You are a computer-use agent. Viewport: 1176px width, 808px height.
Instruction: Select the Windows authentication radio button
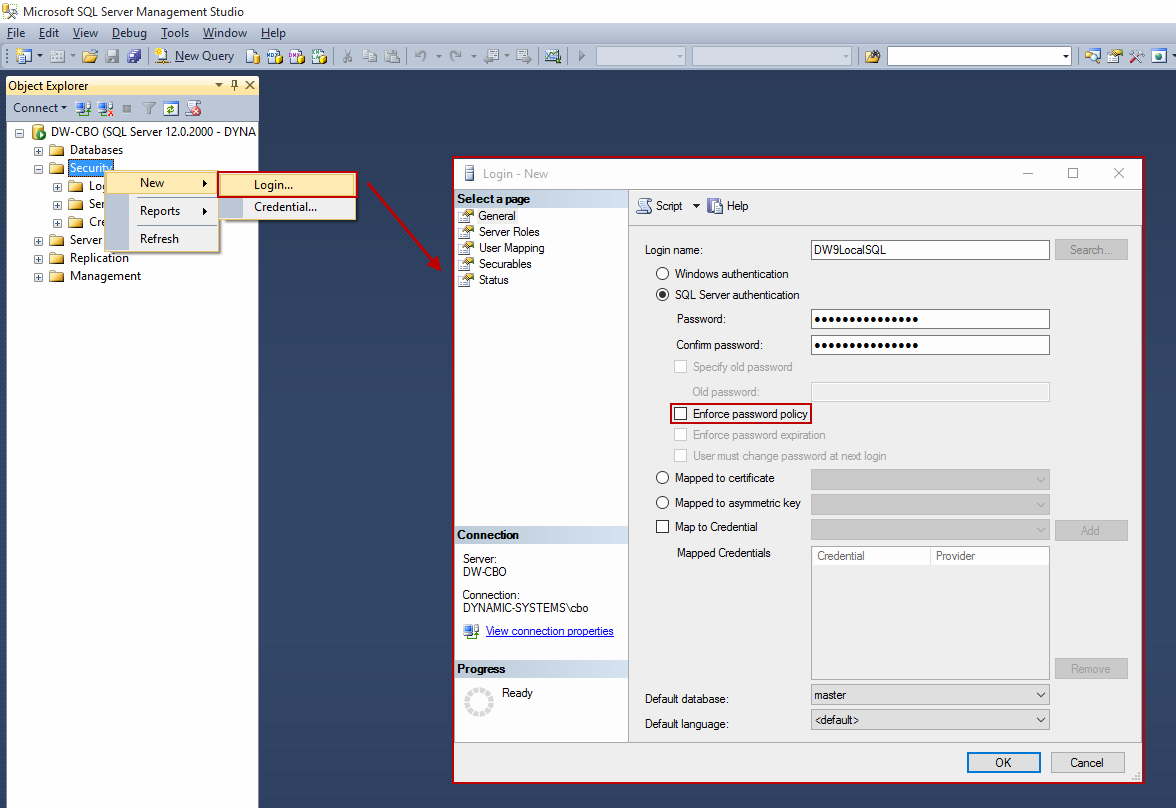pos(662,274)
